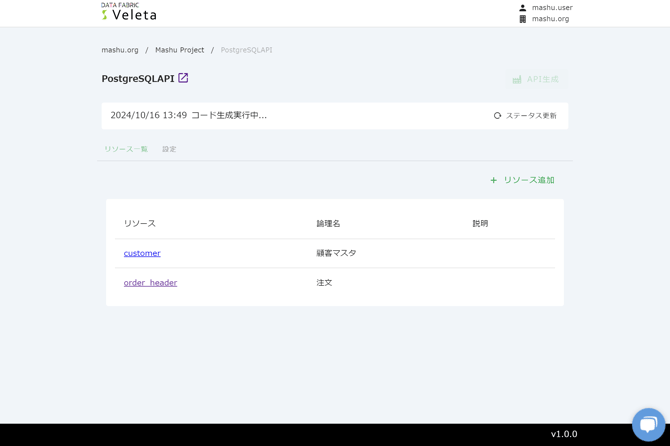Click the user profile icon beside mashu.user
The width and height of the screenshot is (670, 446).
[x=522, y=8]
